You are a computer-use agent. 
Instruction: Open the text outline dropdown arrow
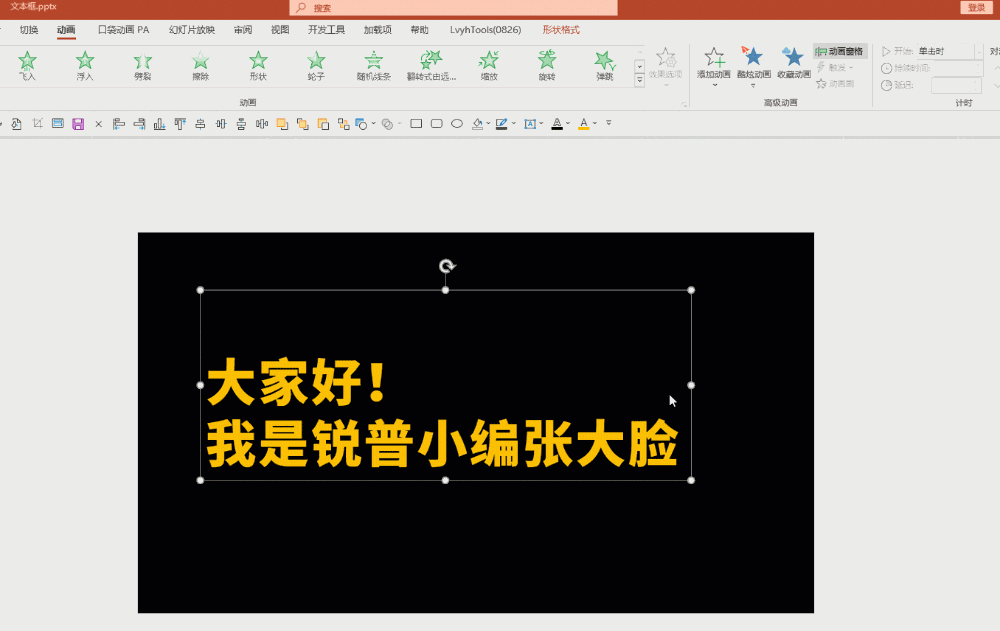pos(568,124)
